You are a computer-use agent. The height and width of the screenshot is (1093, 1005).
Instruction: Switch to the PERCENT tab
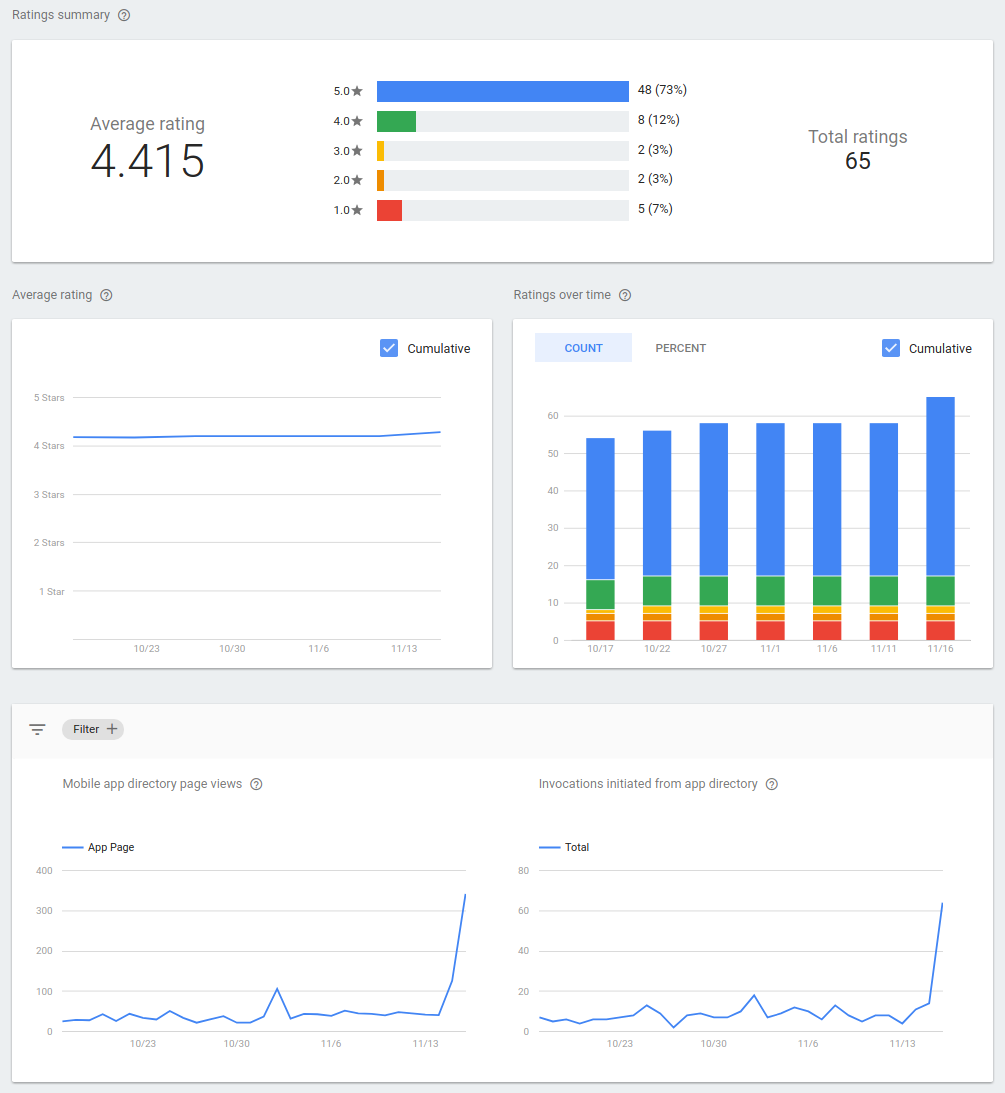680,348
